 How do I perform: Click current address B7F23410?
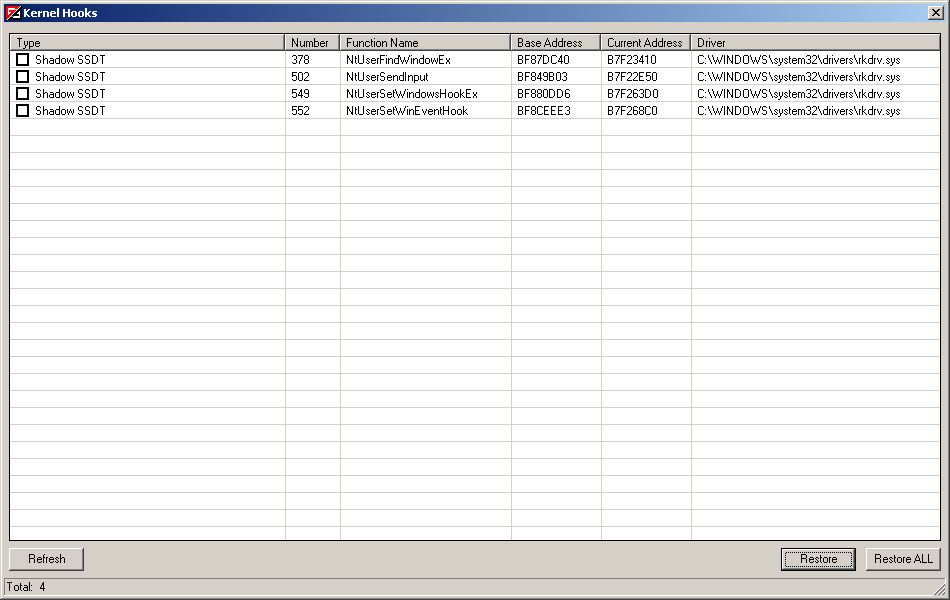tap(632, 59)
